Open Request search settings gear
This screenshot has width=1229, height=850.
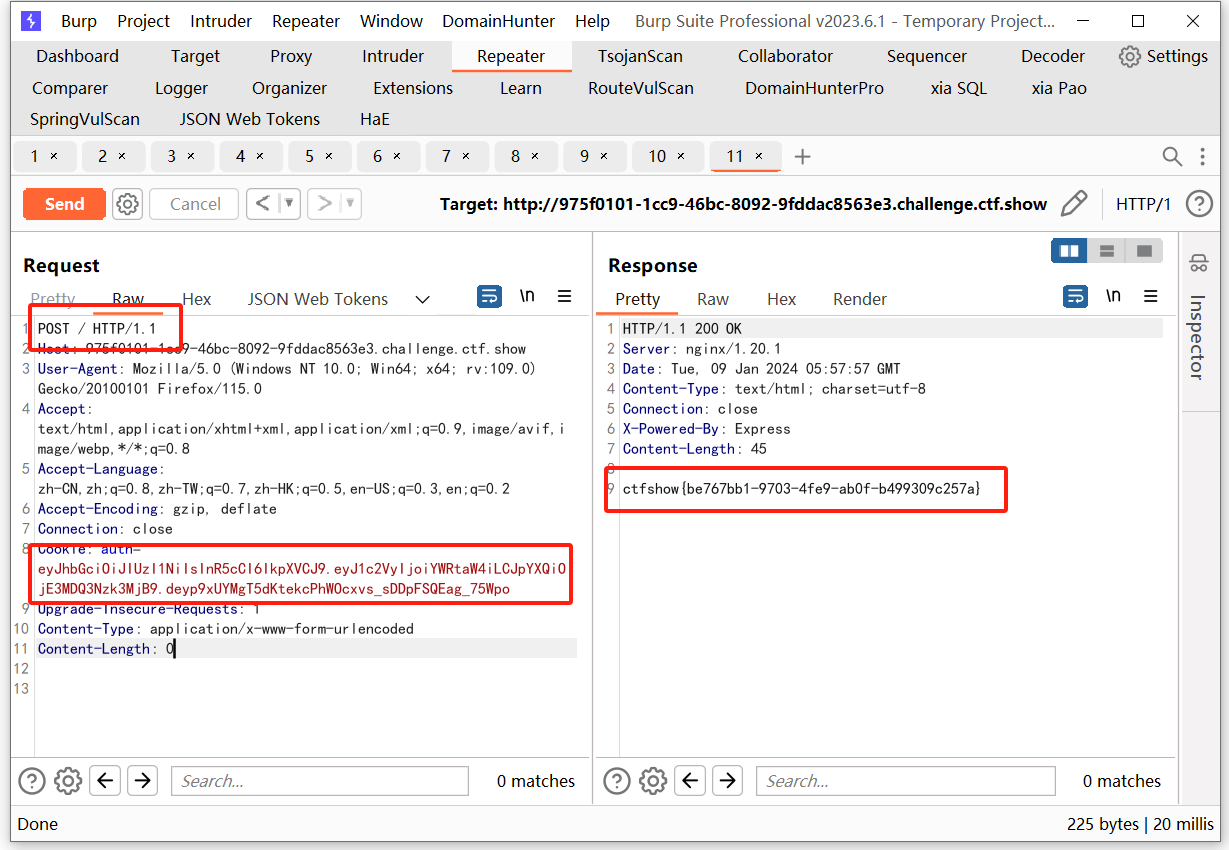[x=68, y=781]
